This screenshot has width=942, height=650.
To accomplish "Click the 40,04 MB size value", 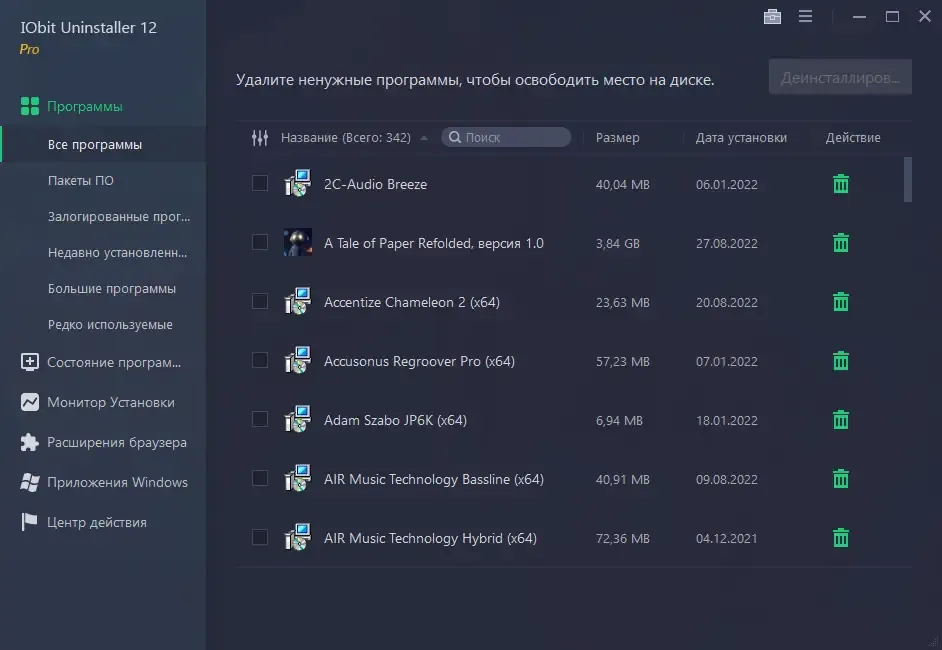I will (622, 184).
